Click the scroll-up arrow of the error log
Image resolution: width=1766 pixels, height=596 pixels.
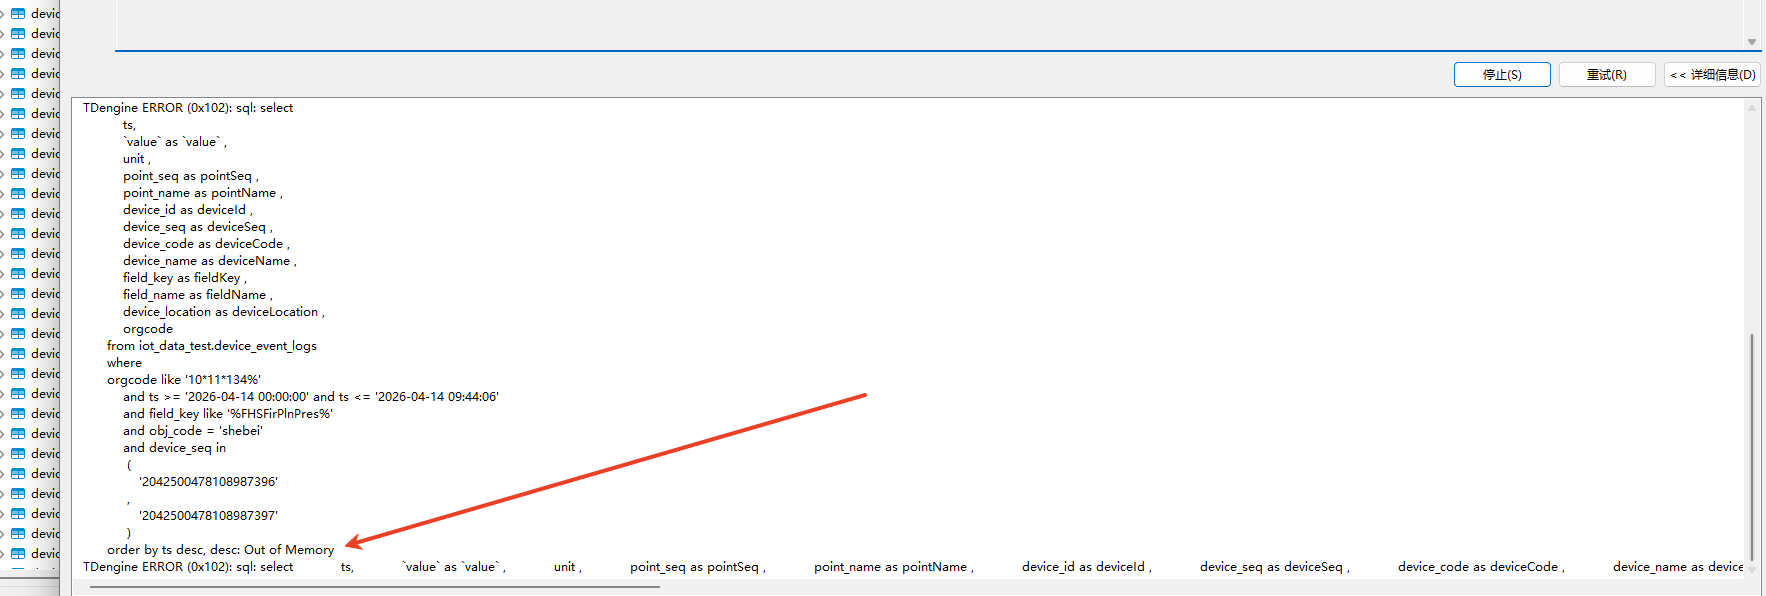point(1752,108)
